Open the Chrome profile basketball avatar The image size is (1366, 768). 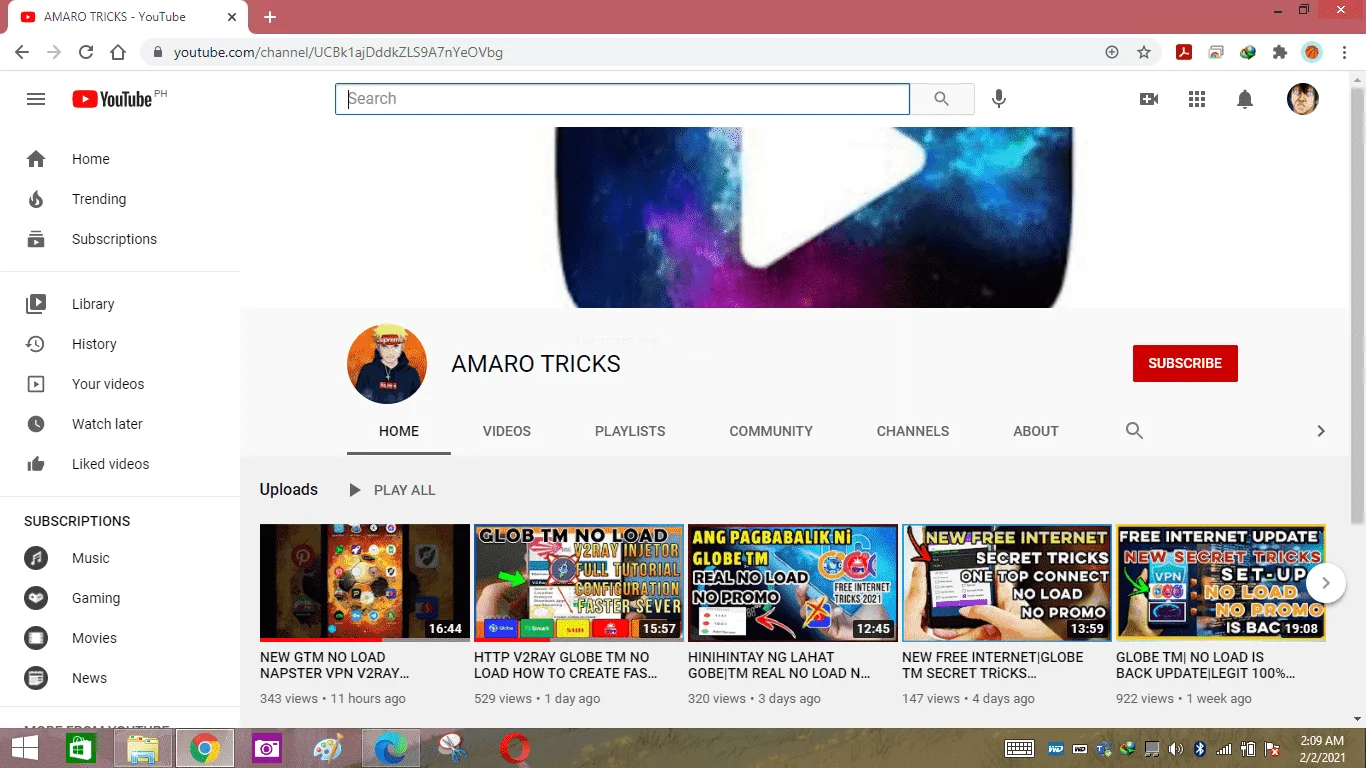click(x=1312, y=52)
